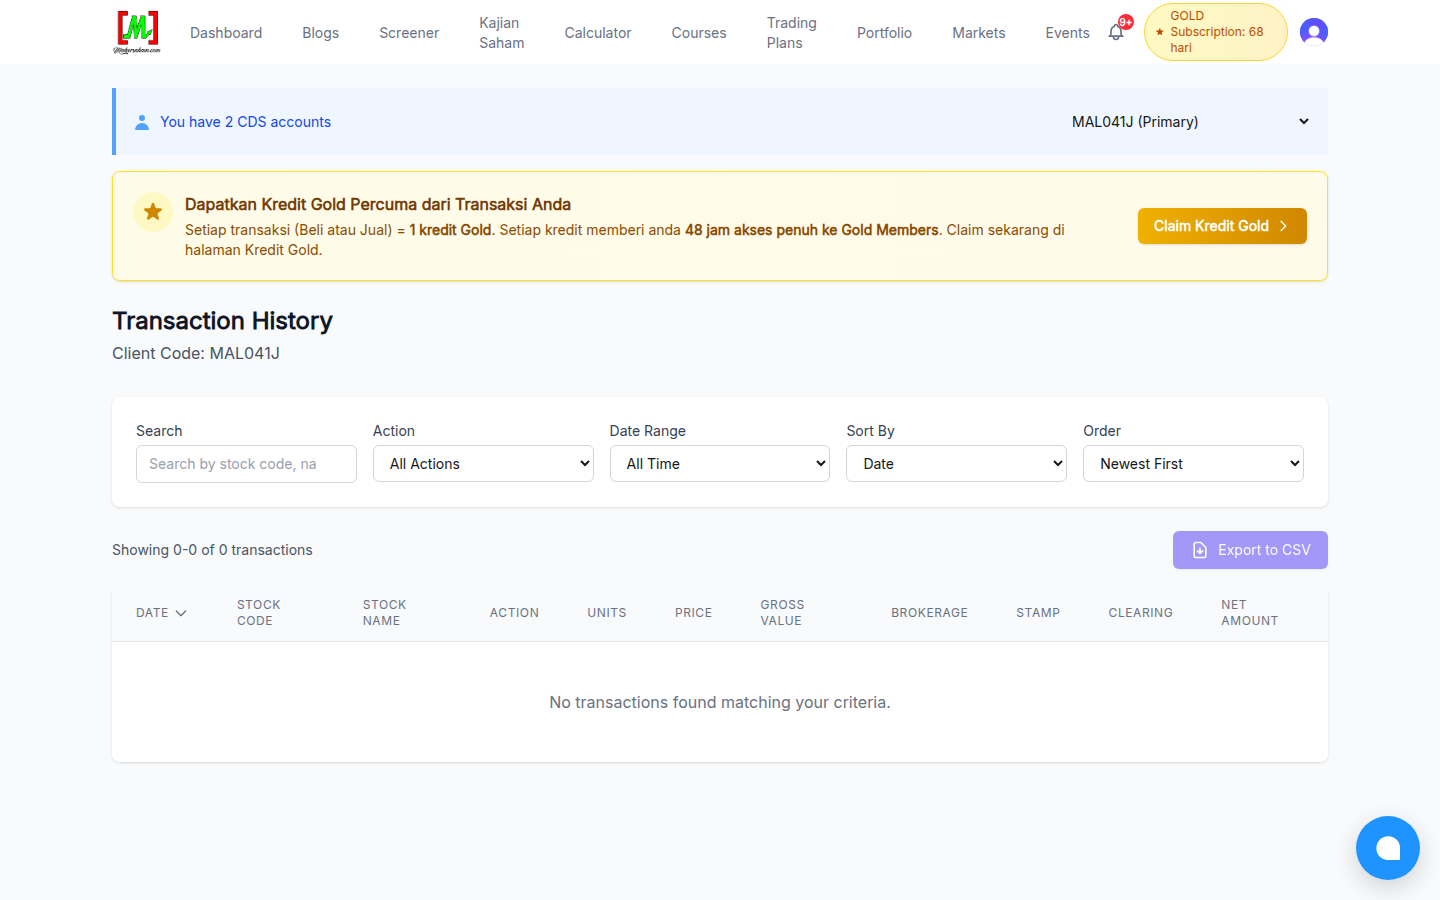
Task: Click the You have 2 CDS accounts link
Action: click(245, 122)
